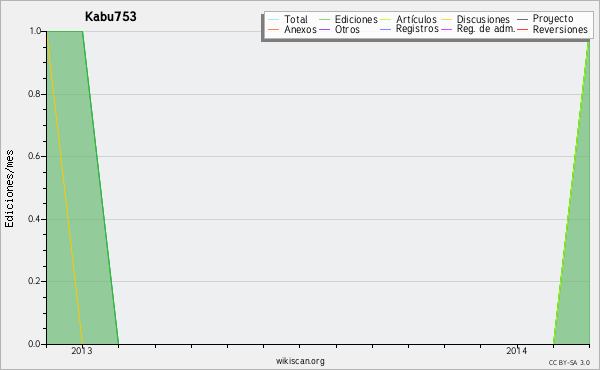Click the red Reversiones line swatch
The height and width of the screenshot is (370, 600).
(x=522, y=29)
